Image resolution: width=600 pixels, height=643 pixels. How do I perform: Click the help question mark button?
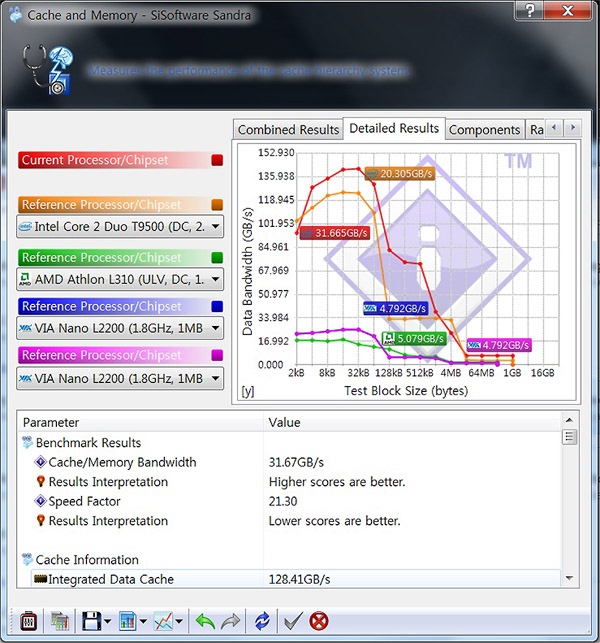coord(529,10)
